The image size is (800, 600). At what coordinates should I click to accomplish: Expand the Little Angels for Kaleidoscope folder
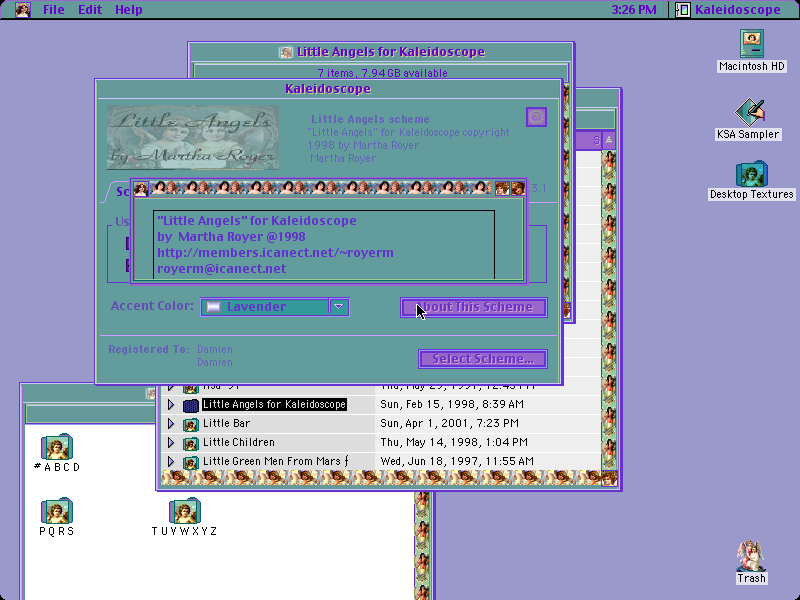tap(171, 405)
